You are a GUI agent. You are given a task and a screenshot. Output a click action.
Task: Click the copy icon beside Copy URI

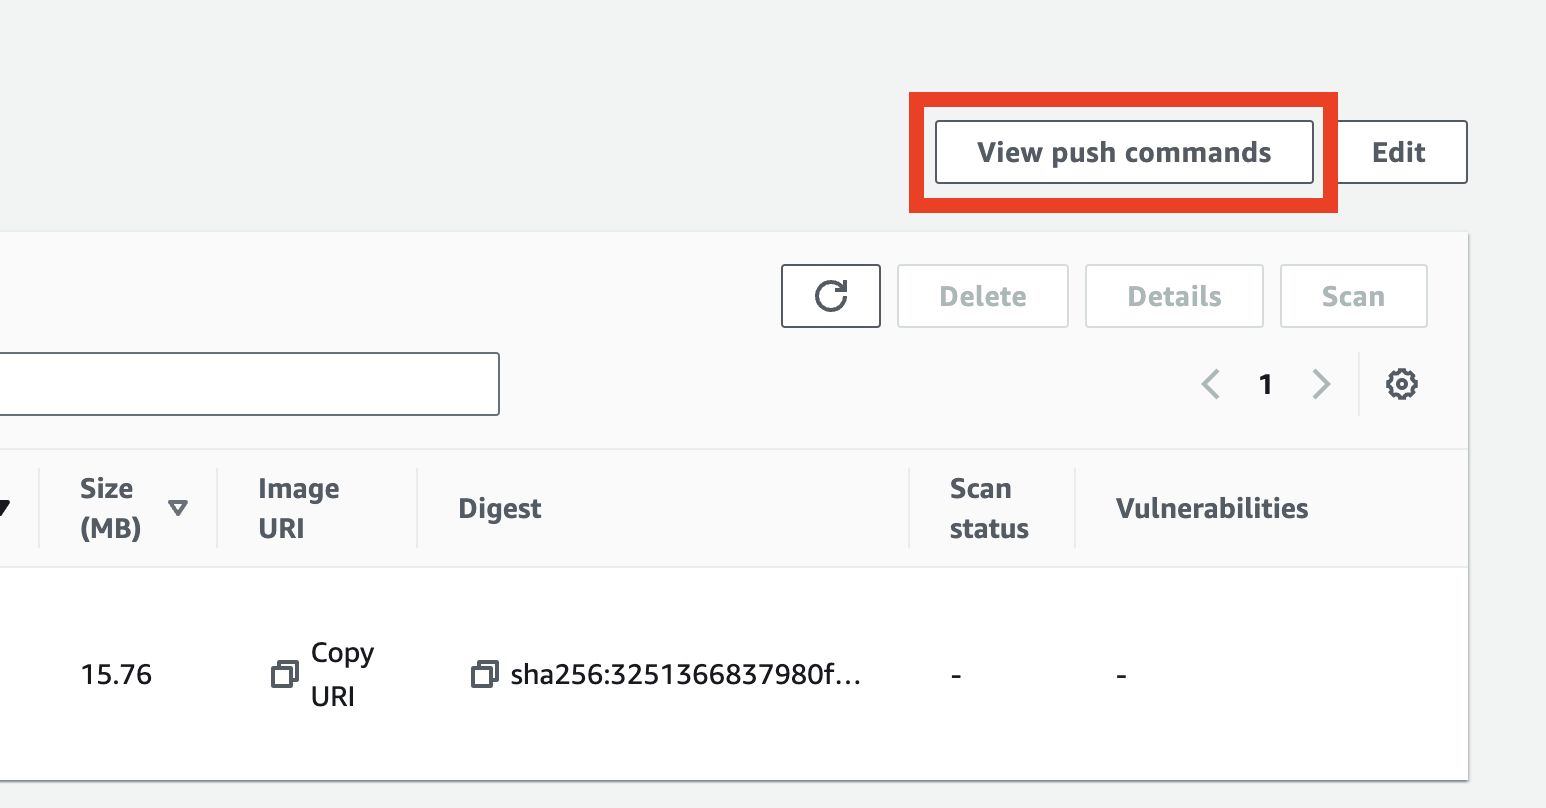tap(285, 674)
